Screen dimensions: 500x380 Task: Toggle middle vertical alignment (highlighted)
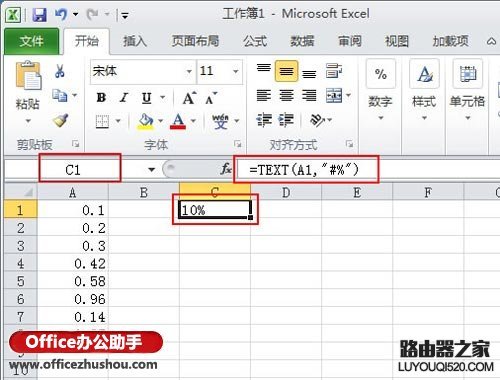(286, 71)
